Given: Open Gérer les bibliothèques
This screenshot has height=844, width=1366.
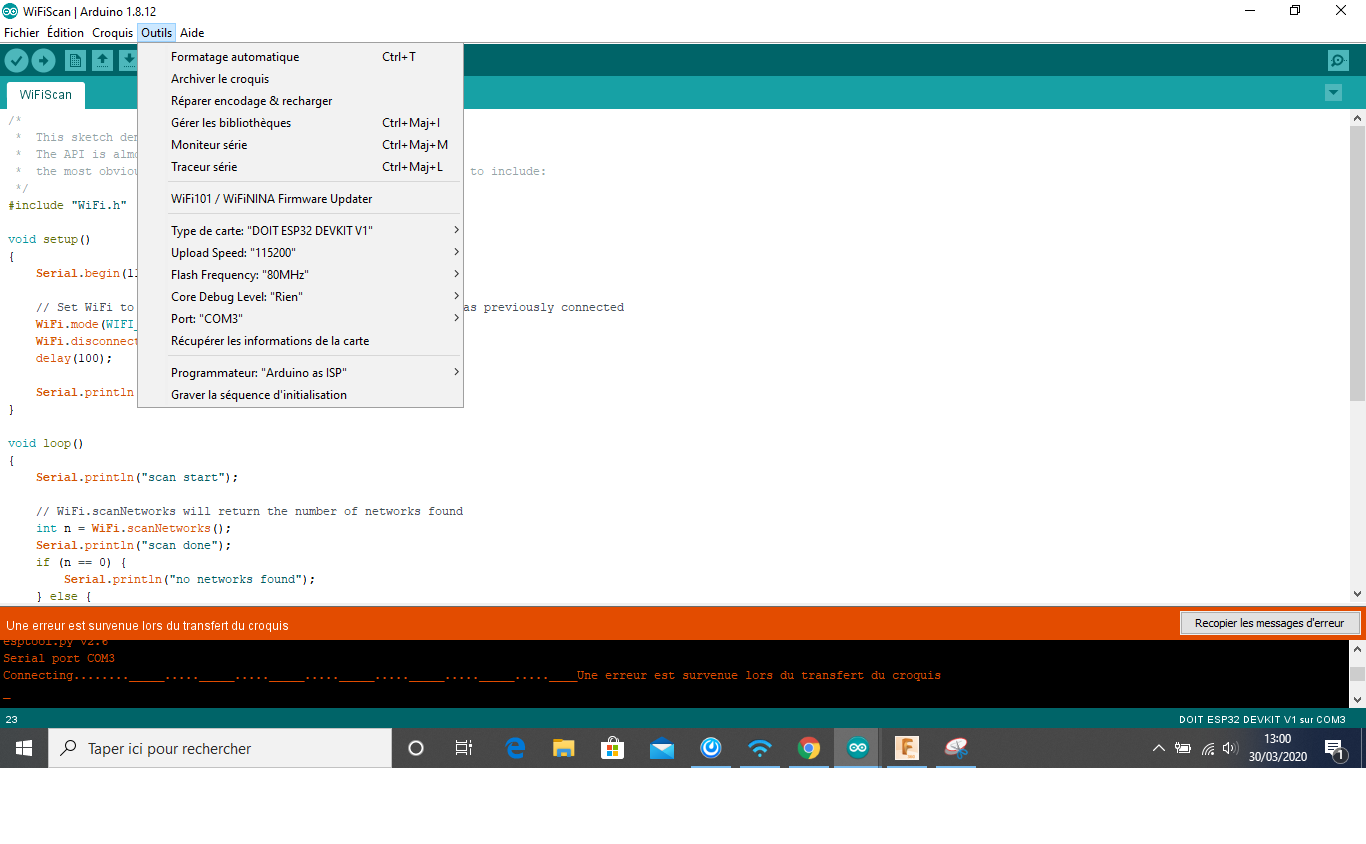Looking at the screenshot, I should pyautogui.click(x=300, y=123).
